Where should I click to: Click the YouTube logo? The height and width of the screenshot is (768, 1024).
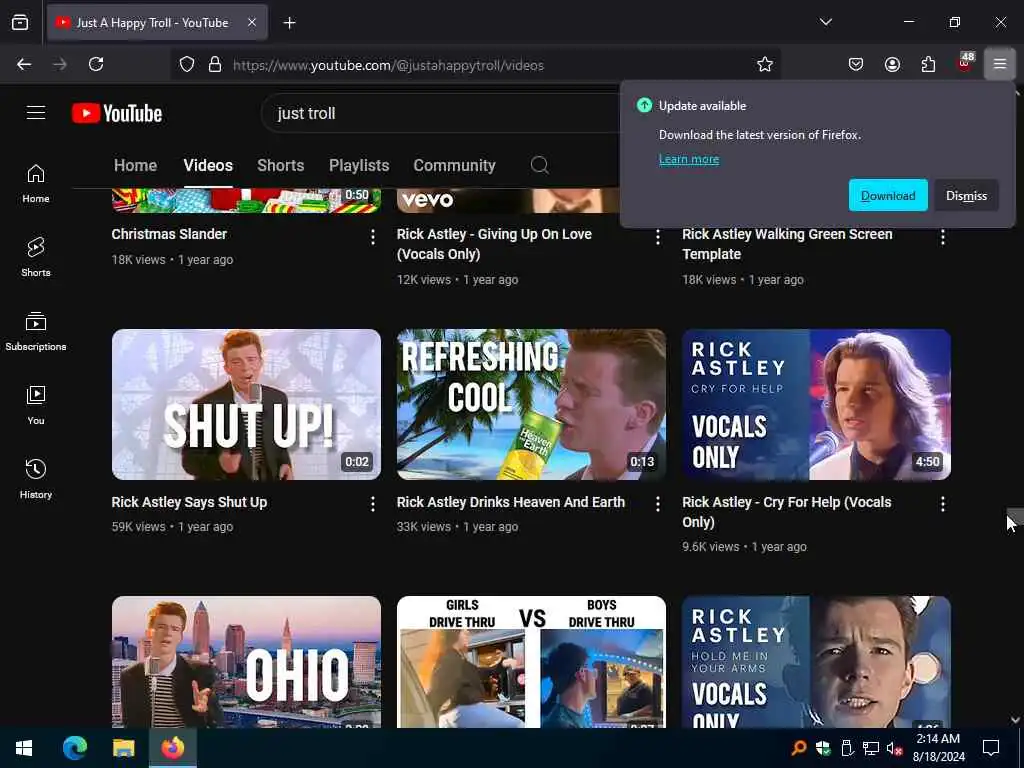point(117,113)
